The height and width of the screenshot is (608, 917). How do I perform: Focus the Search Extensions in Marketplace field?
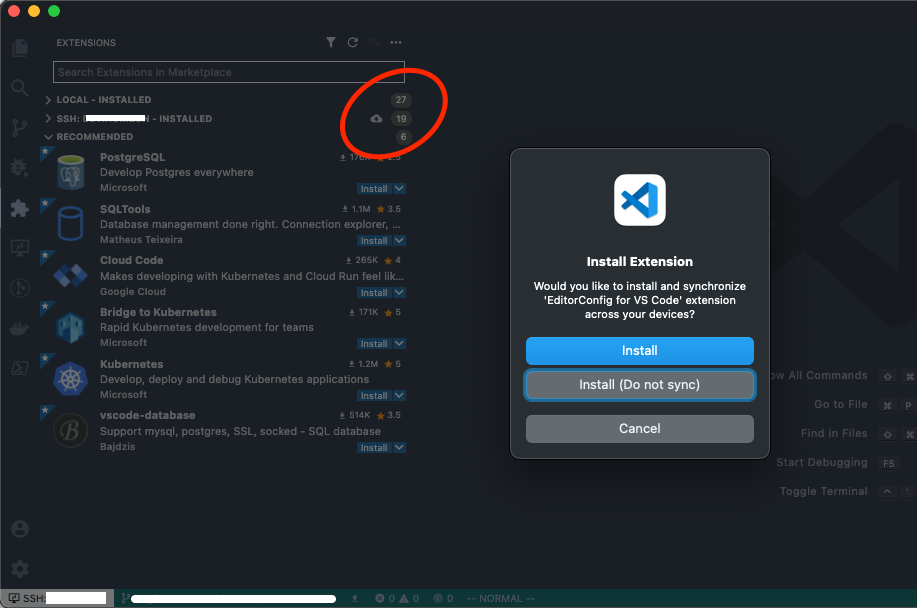click(x=229, y=72)
